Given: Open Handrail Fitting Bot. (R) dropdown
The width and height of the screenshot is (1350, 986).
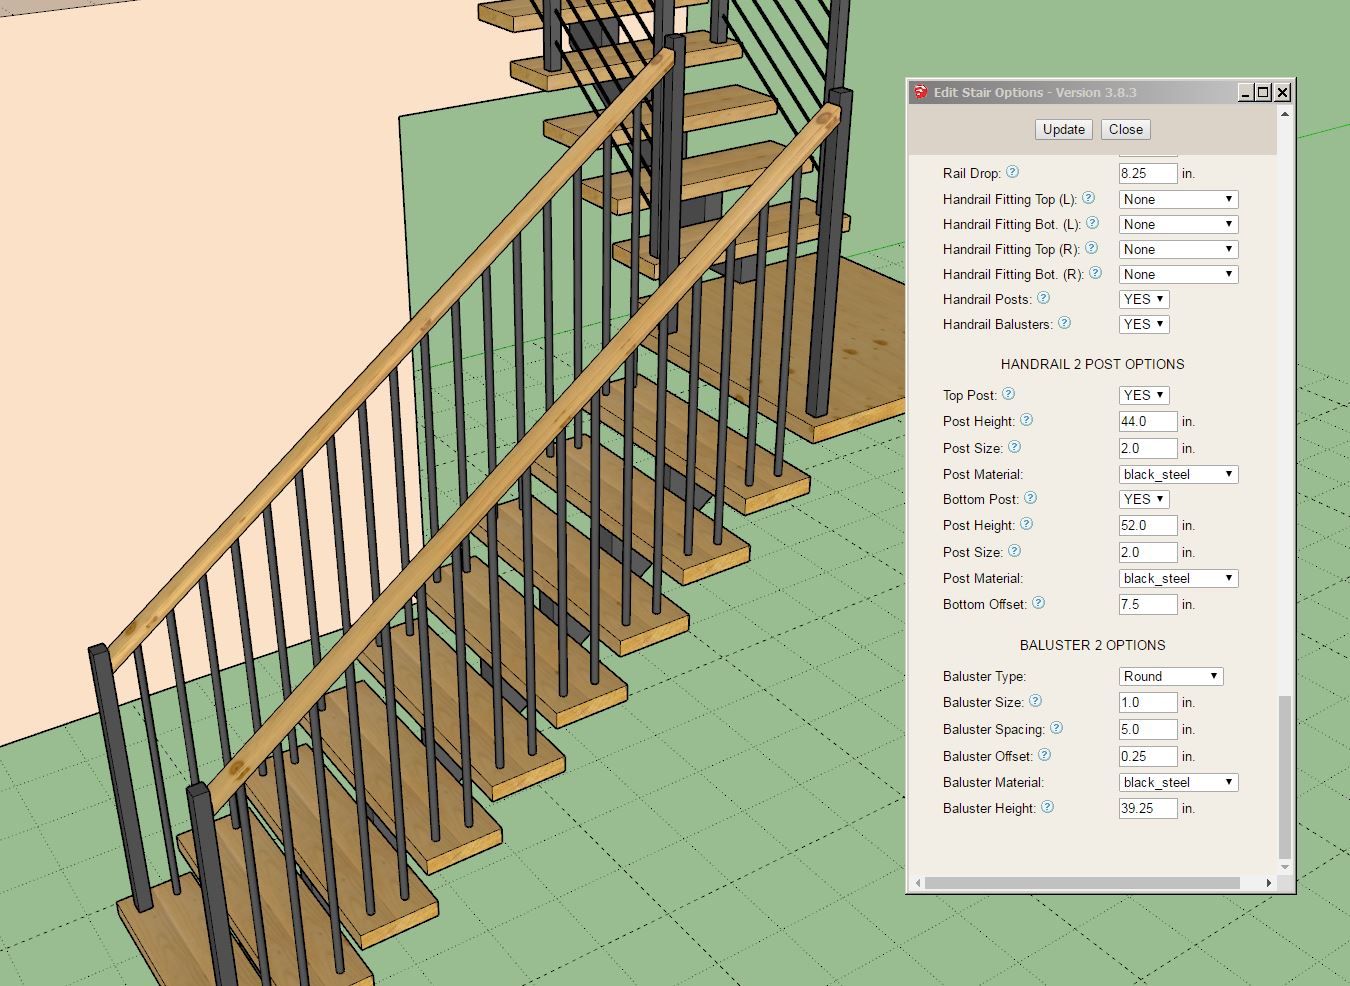Looking at the screenshot, I should [x=1178, y=274].
